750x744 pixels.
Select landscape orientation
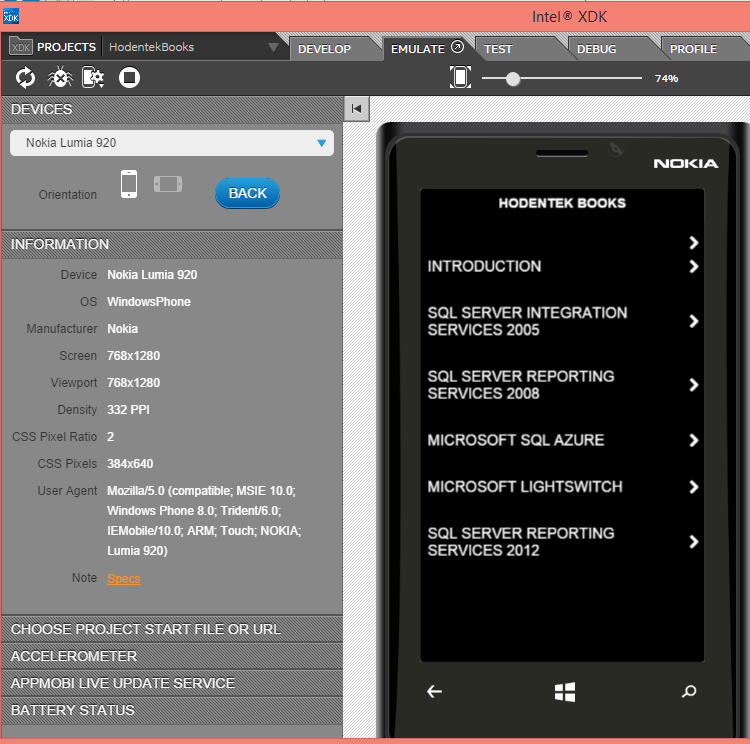pos(168,184)
